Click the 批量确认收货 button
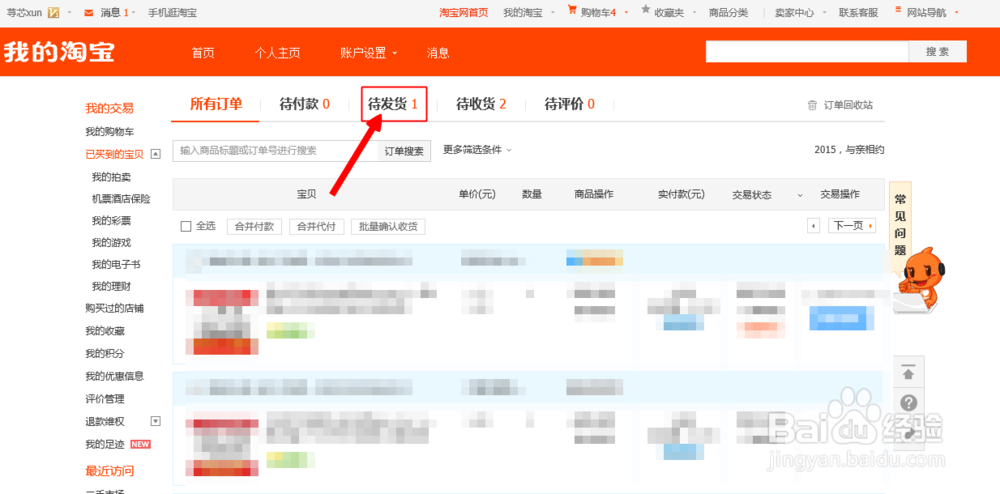The image size is (1000, 494). [388, 226]
